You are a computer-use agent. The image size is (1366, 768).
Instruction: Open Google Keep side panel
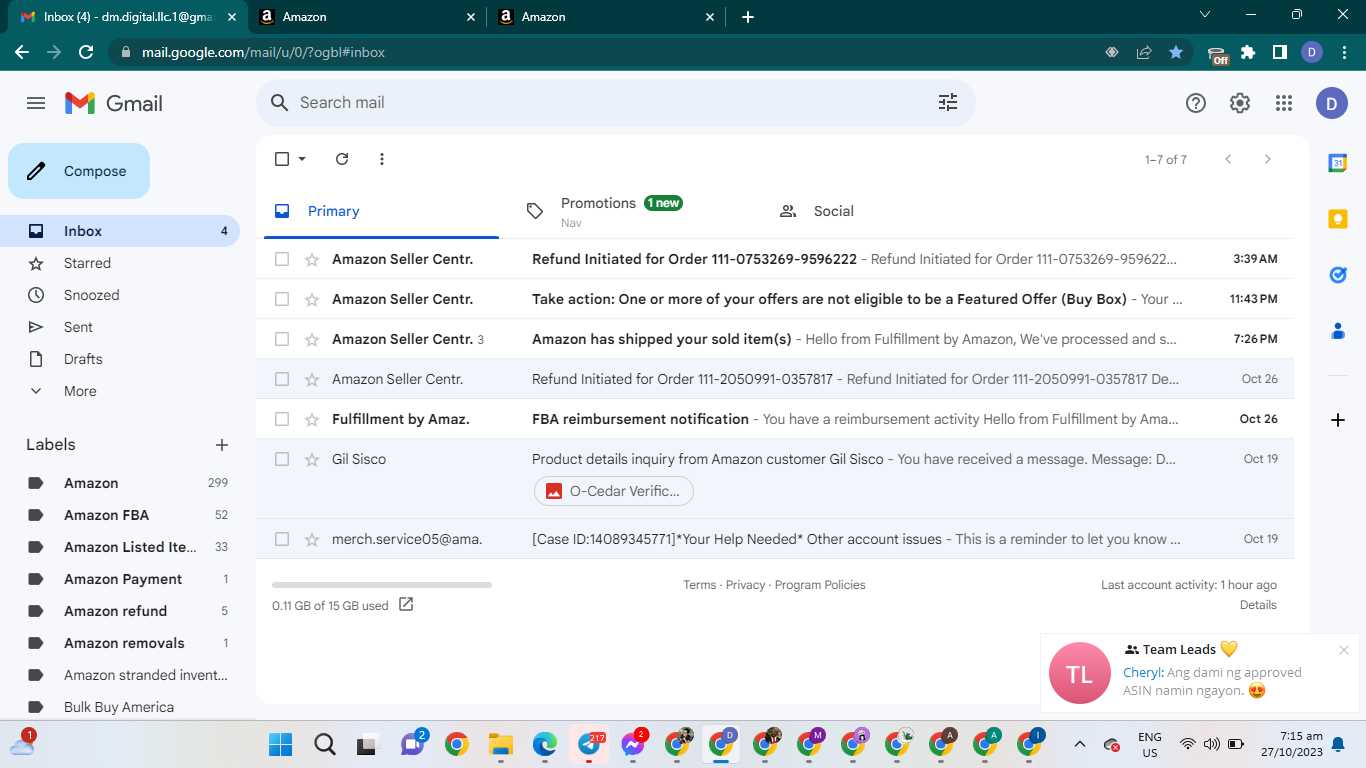[x=1338, y=219]
